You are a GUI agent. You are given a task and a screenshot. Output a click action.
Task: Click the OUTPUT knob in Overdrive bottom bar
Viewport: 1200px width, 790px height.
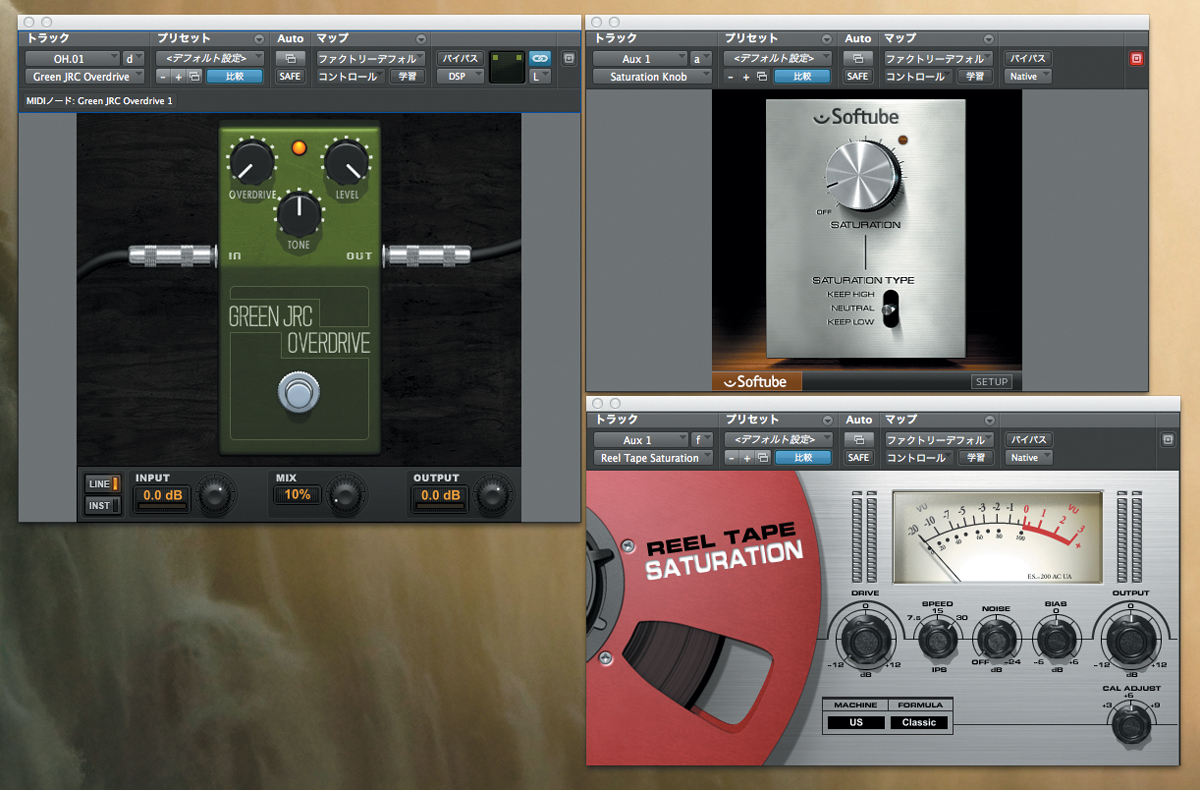(x=493, y=495)
